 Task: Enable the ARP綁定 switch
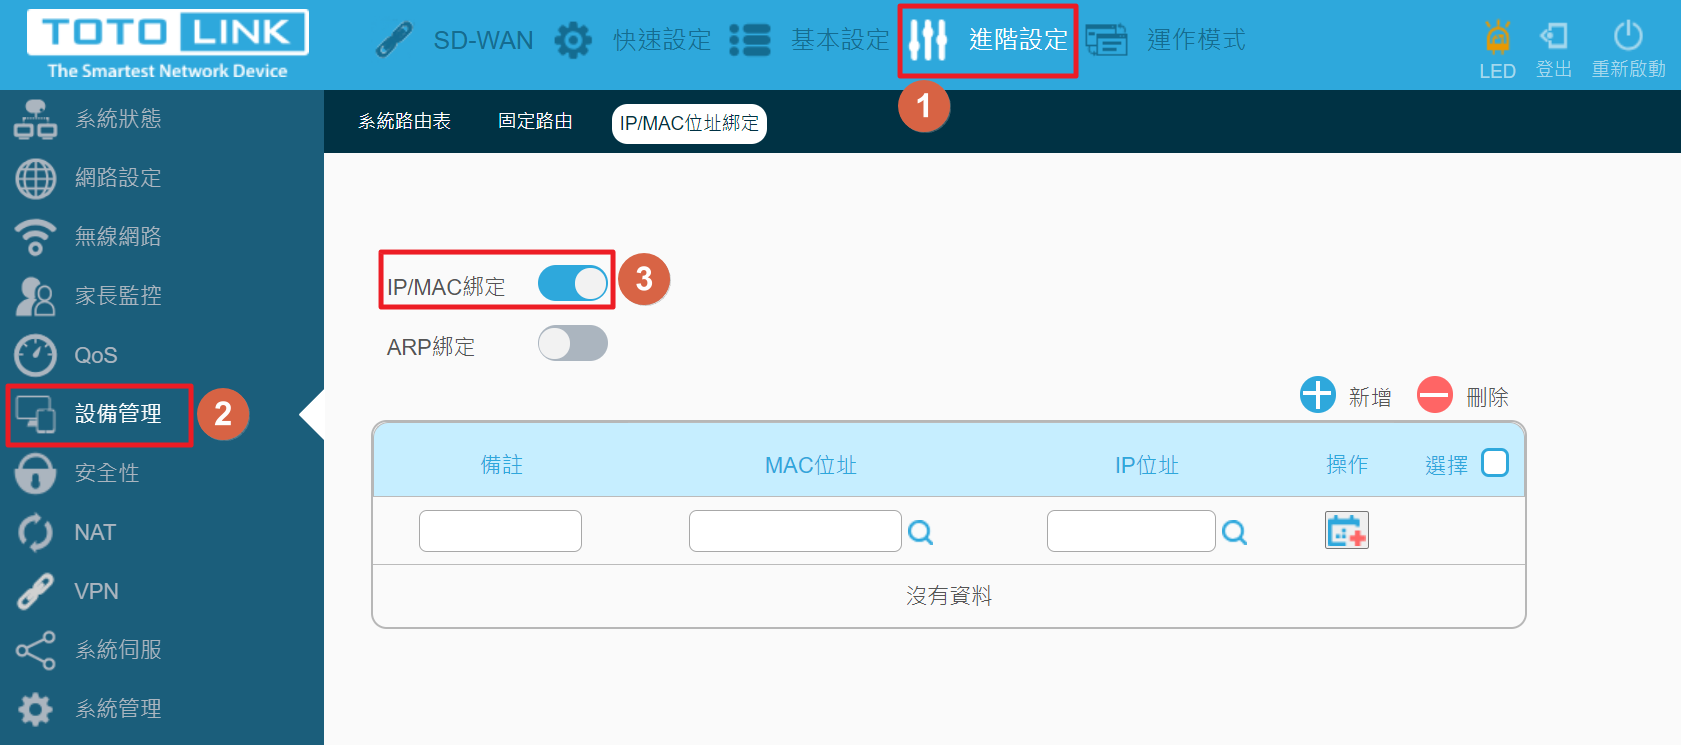[573, 343]
